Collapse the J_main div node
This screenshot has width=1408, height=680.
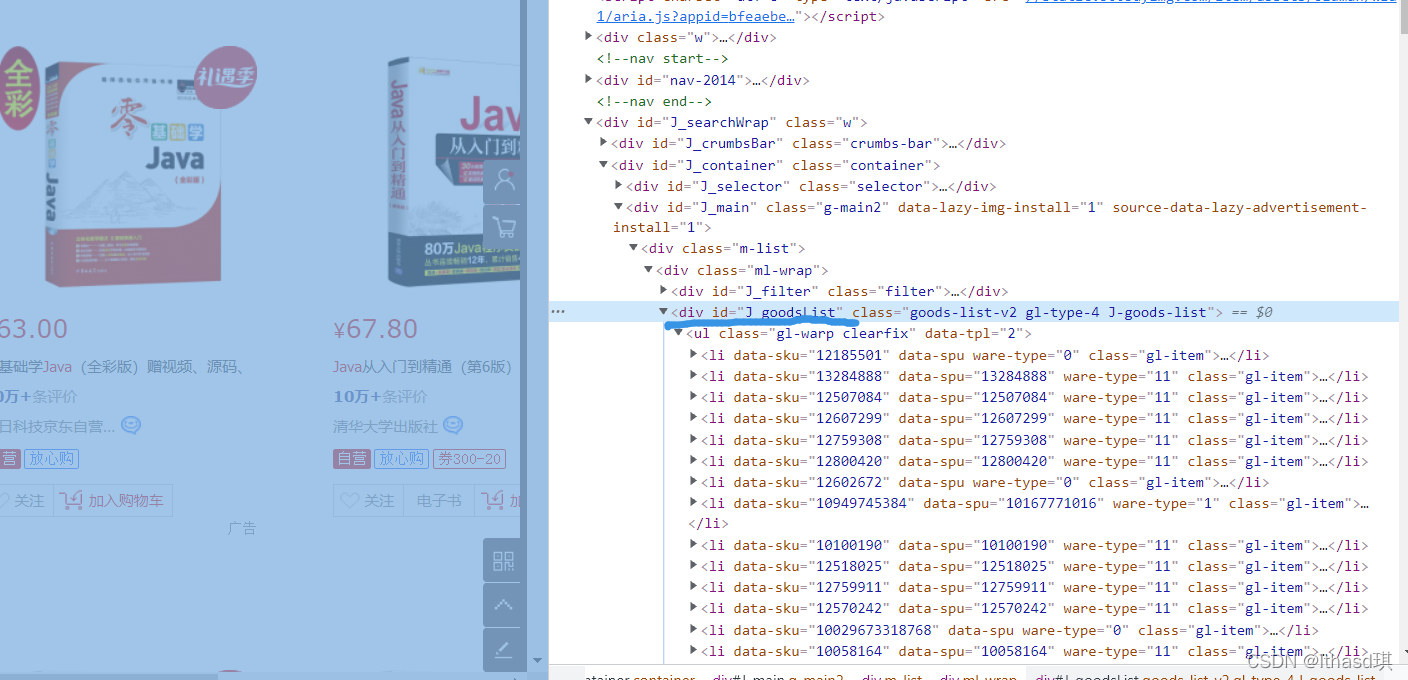pos(618,207)
